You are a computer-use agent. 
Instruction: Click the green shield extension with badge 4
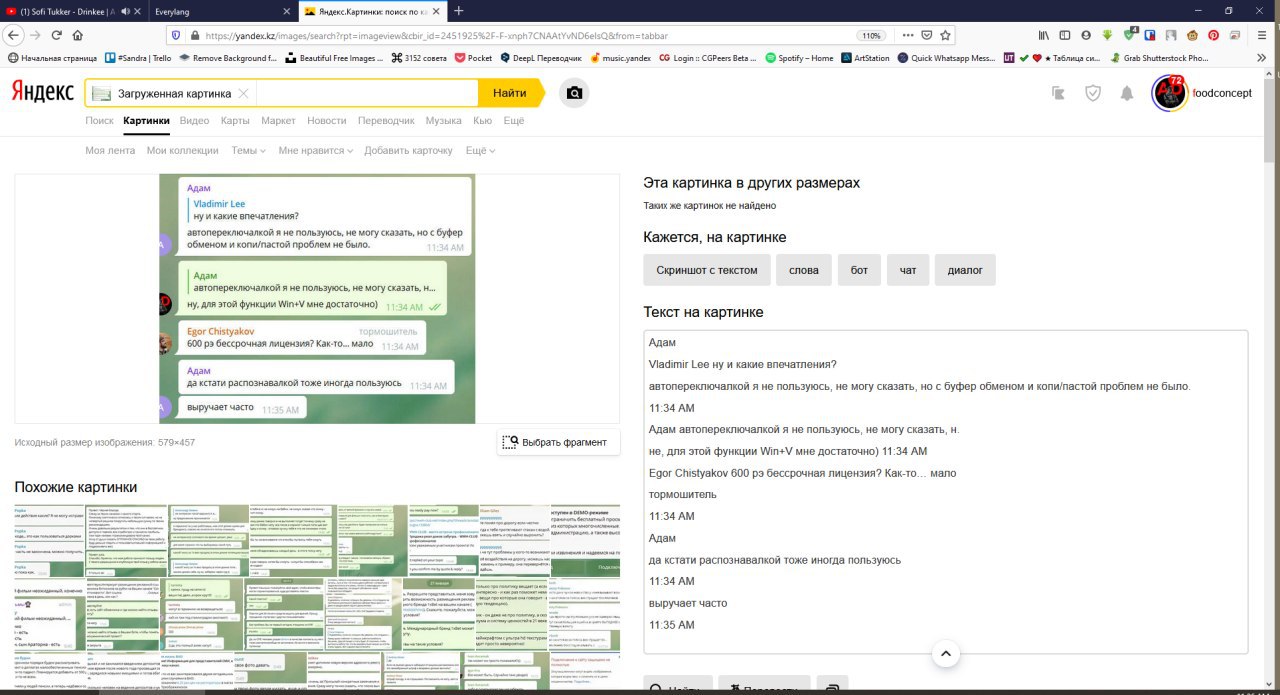tap(1129, 35)
